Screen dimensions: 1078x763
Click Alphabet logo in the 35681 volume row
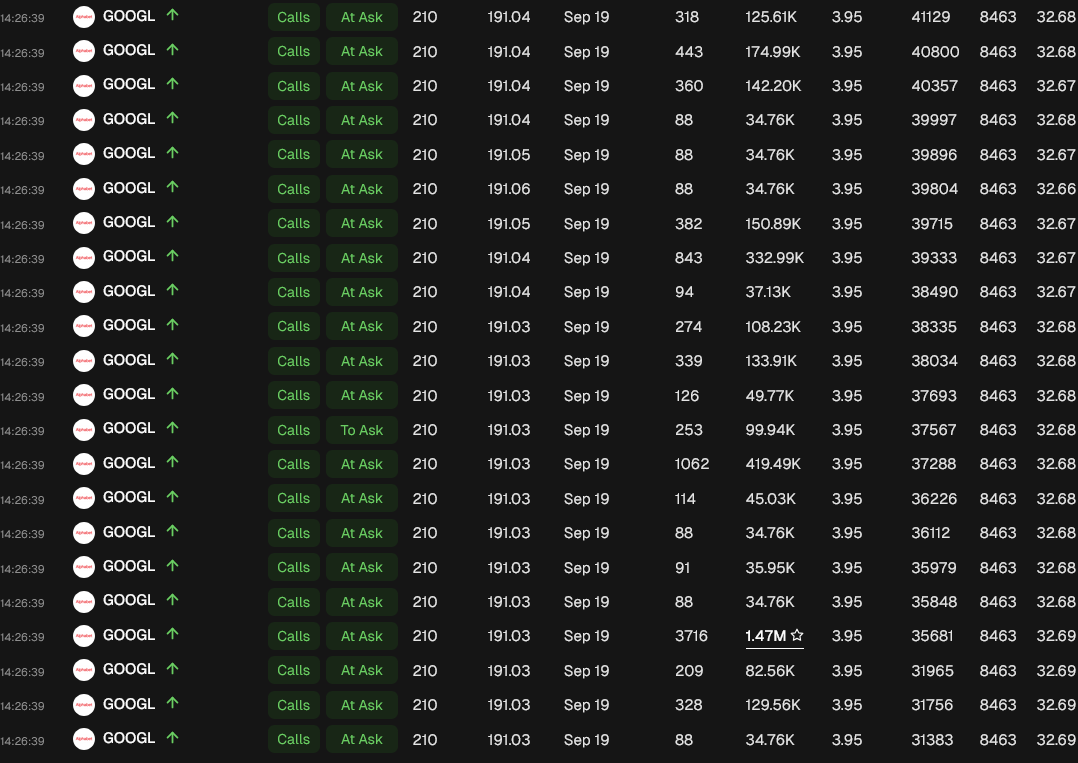pyautogui.click(x=84, y=635)
